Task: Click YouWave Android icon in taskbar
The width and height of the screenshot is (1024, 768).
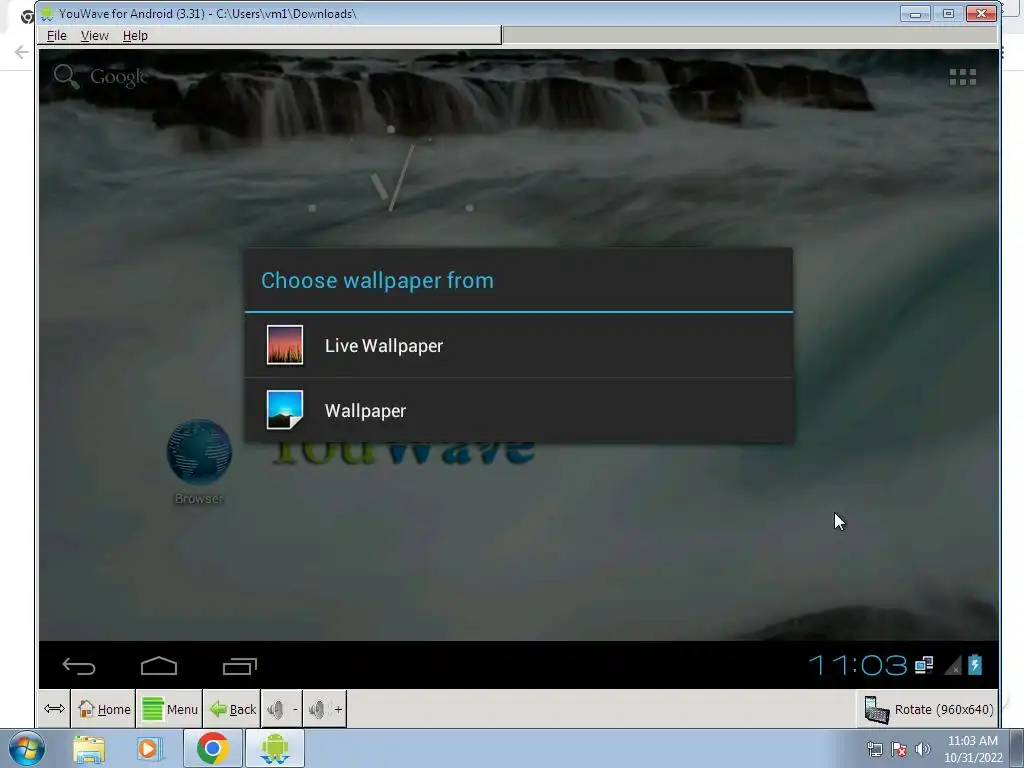Action: [274, 748]
